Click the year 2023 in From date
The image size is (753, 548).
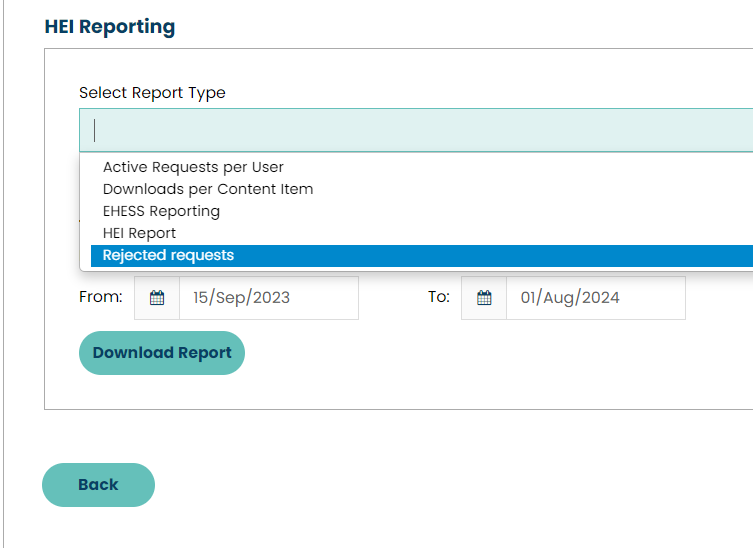272,298
